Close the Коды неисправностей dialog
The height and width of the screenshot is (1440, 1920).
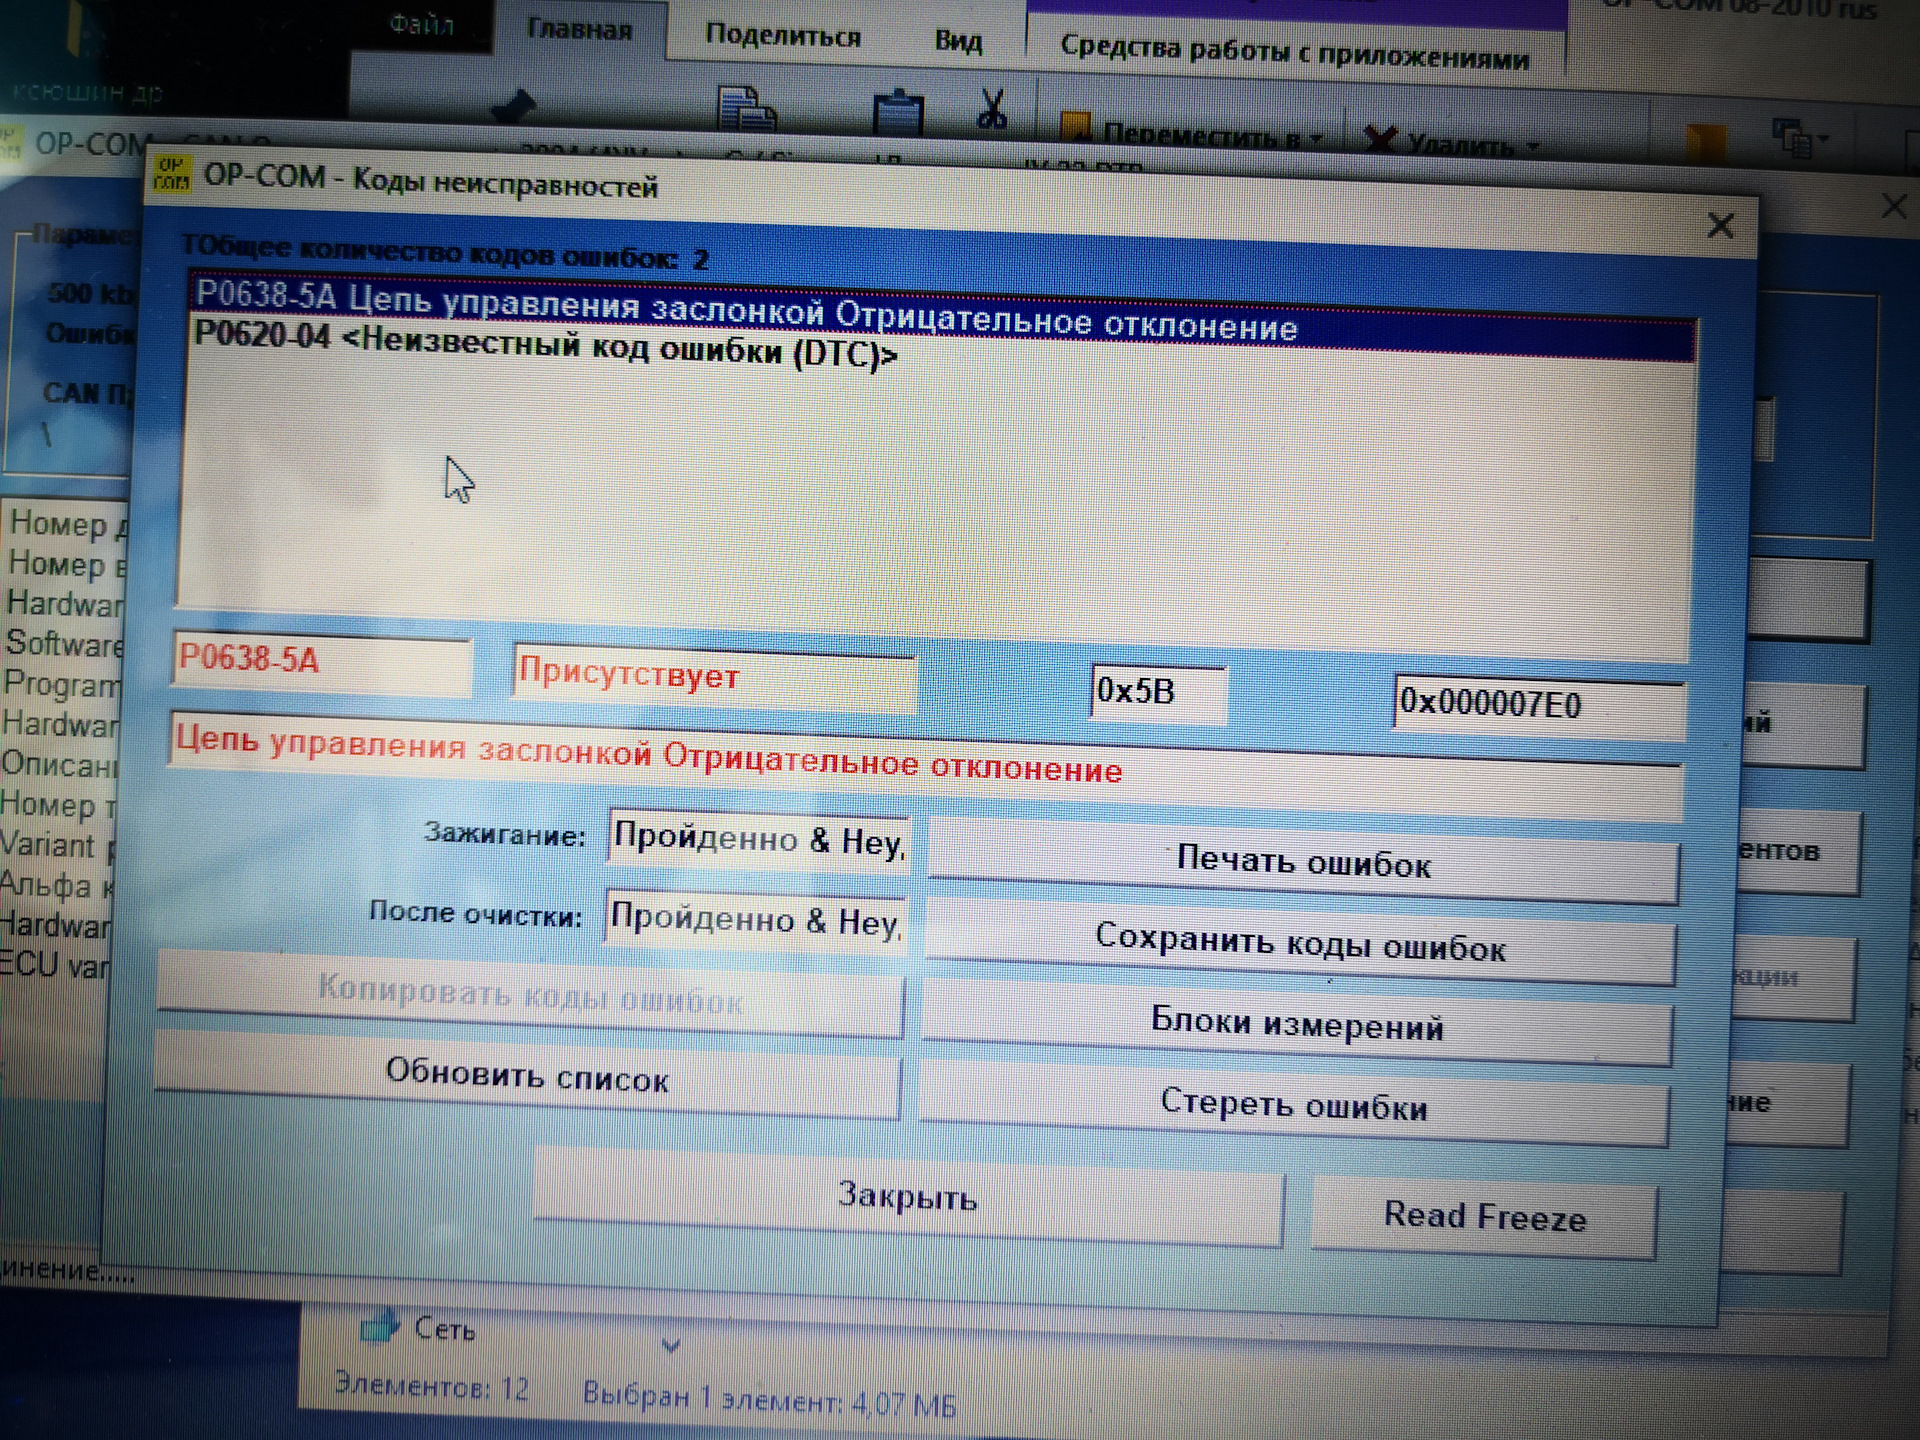(1720, 225)
